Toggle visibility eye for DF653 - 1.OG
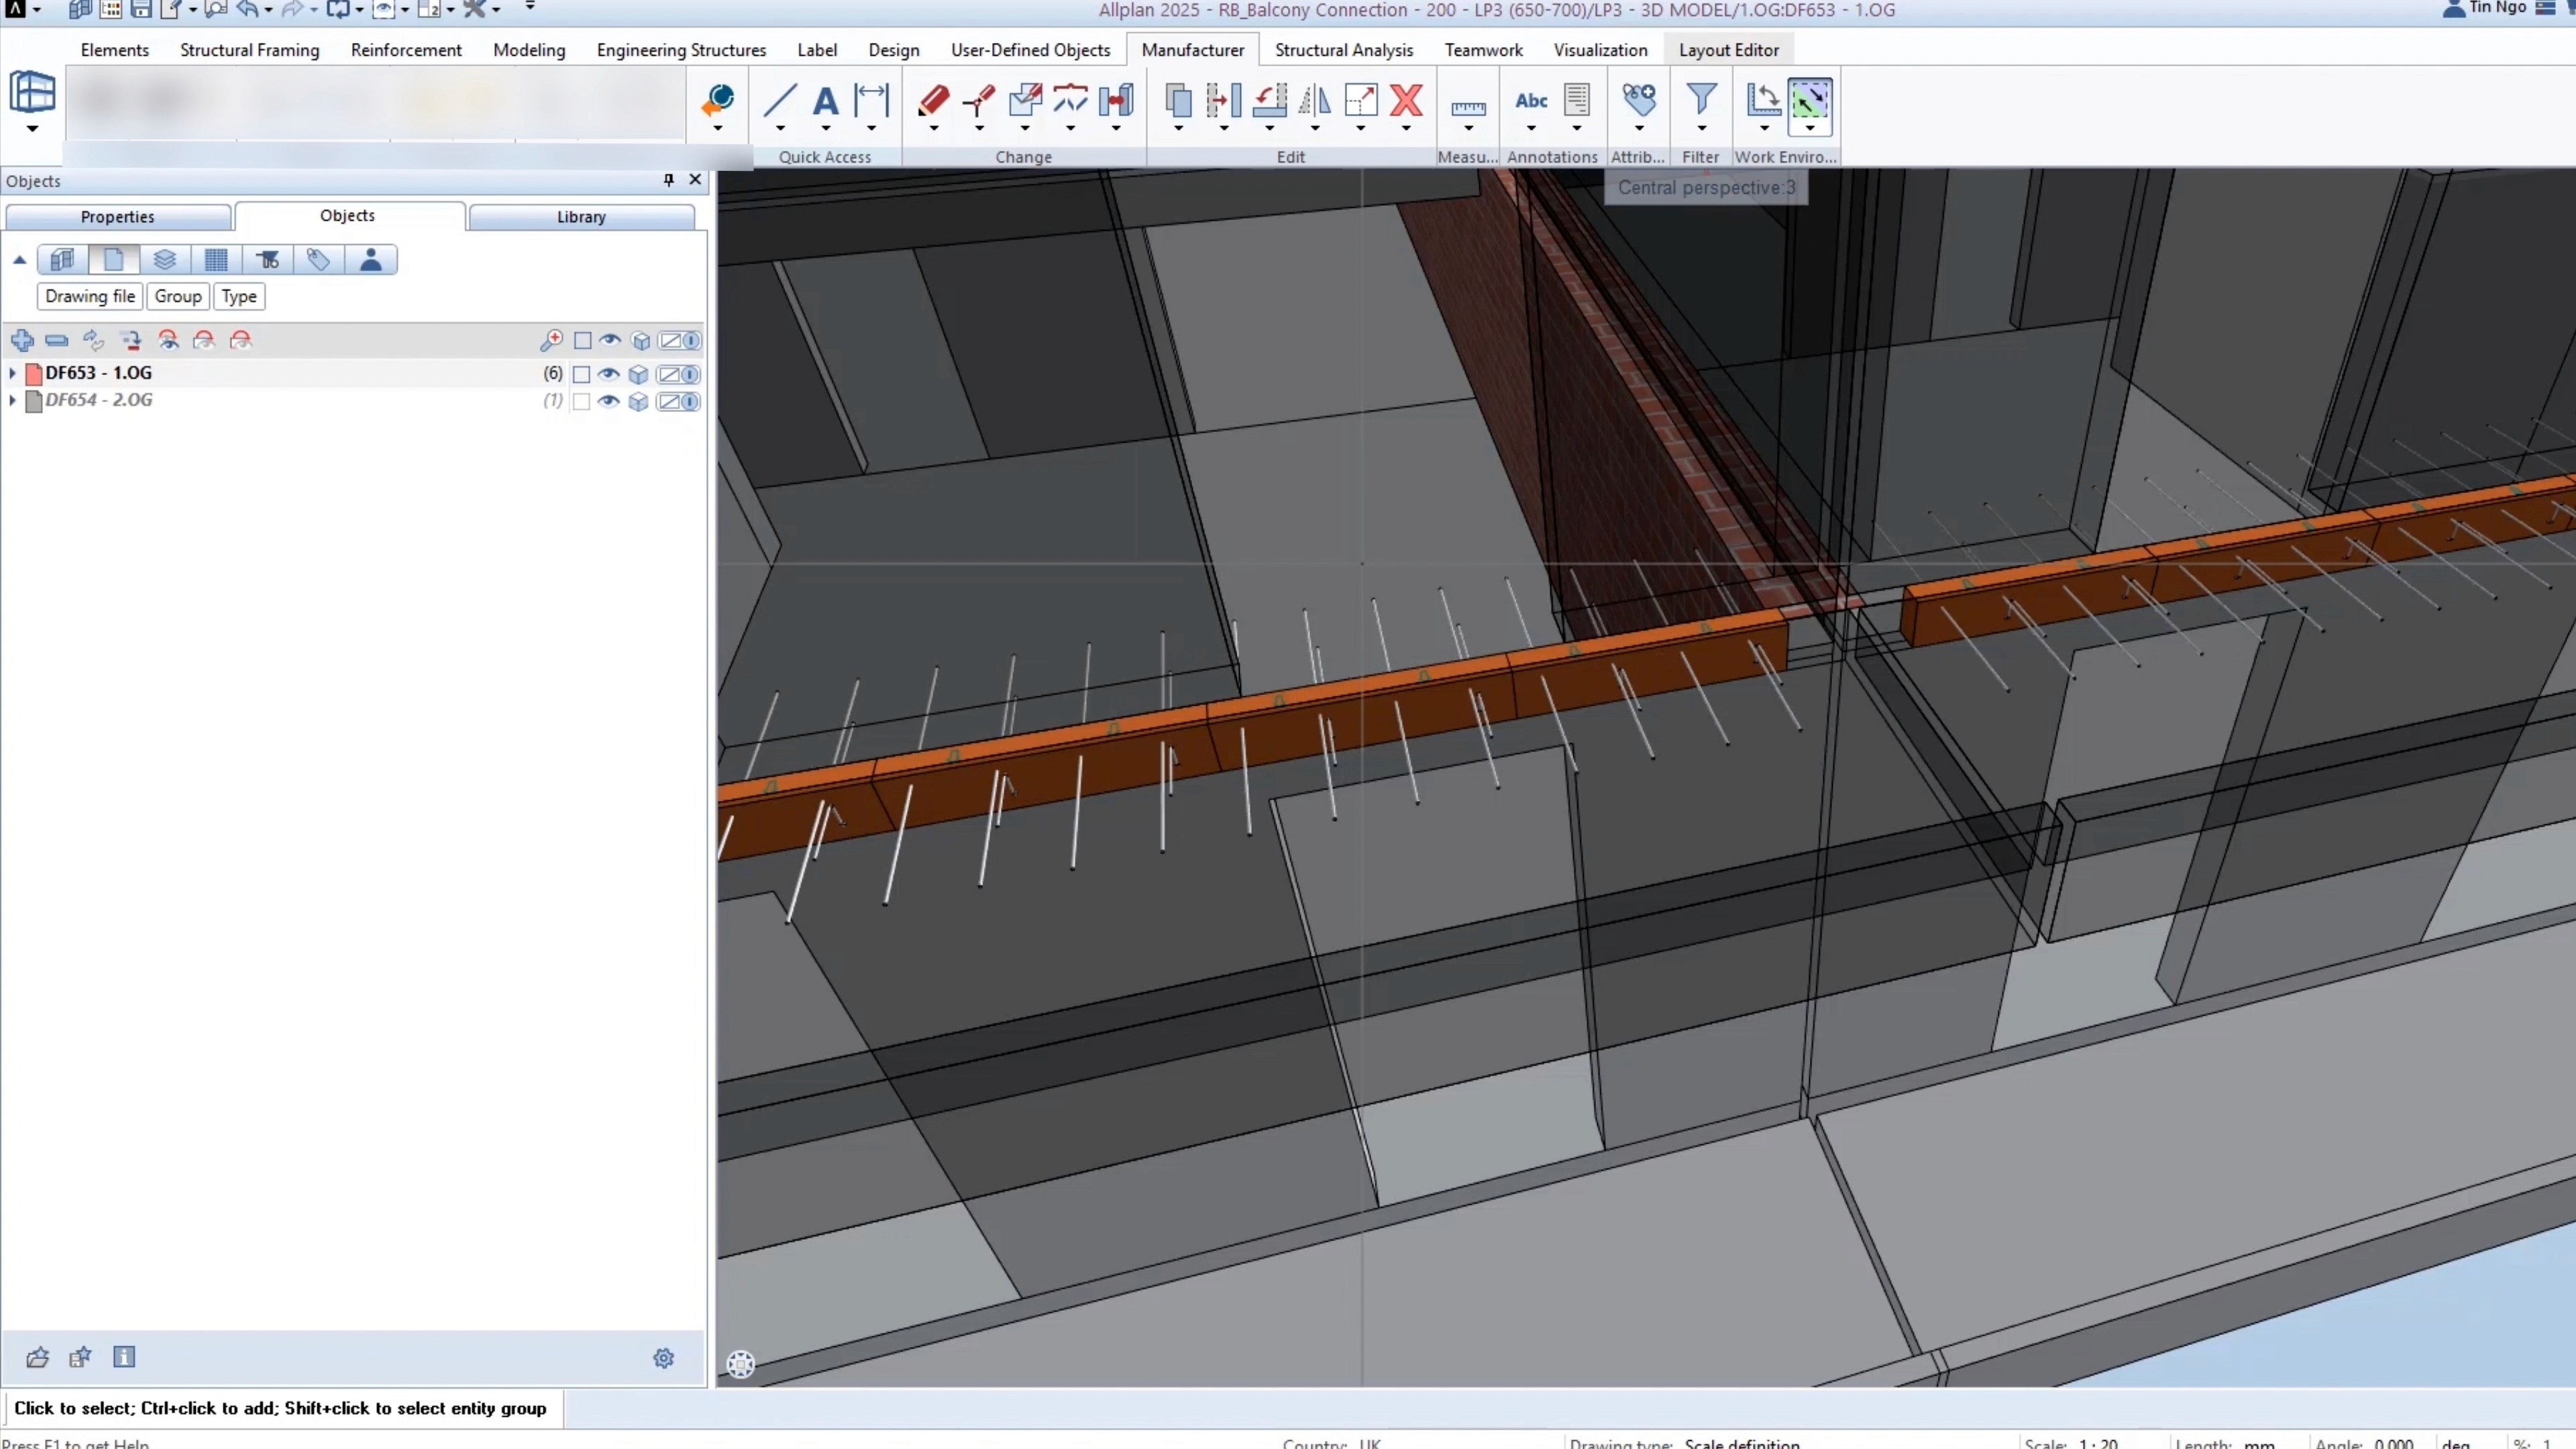The image size is (2576, 1449). pos(609,374)
